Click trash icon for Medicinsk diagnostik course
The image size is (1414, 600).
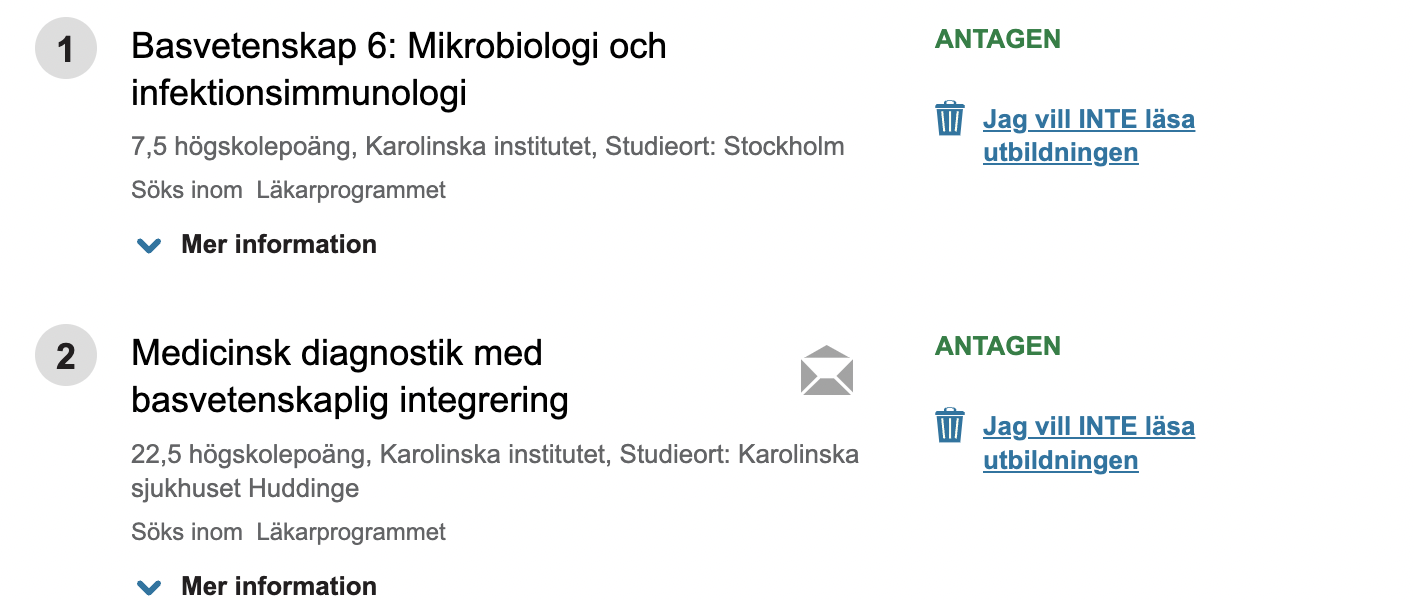pos(949,425)
